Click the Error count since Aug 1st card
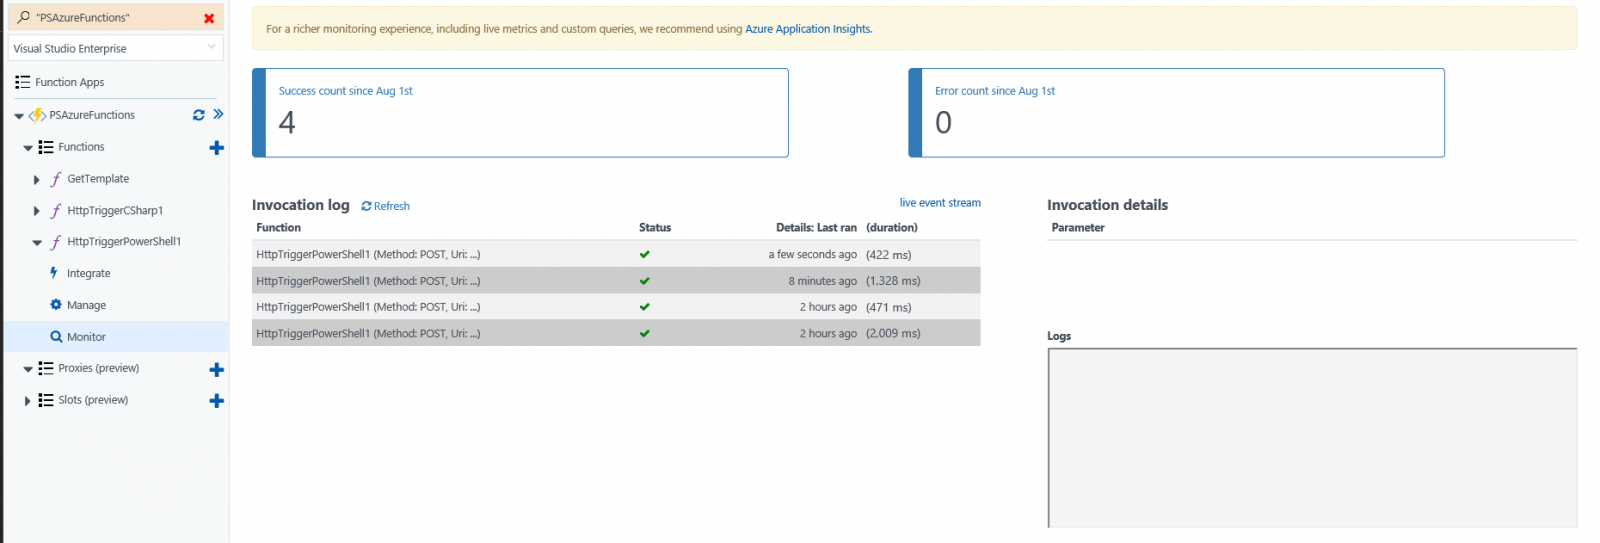1600x543 pixels. click(1176, 113)
